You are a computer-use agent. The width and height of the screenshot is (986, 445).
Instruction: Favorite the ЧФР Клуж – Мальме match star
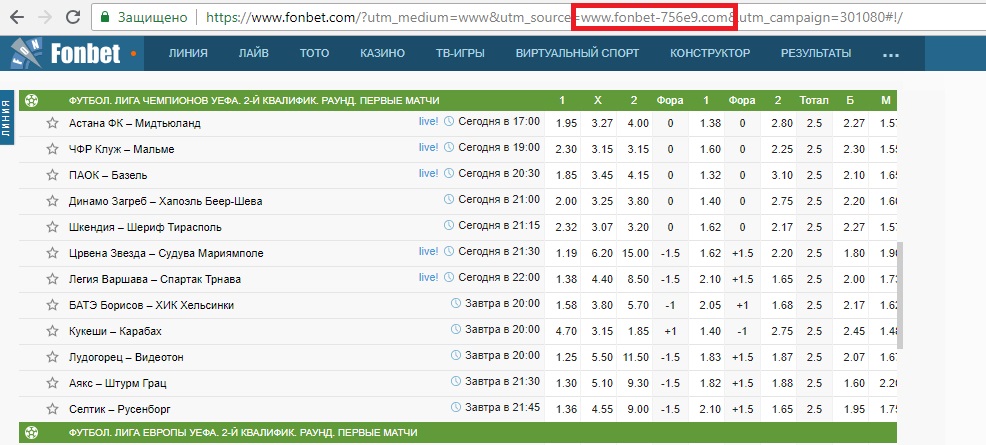click(x=52, y=149)
